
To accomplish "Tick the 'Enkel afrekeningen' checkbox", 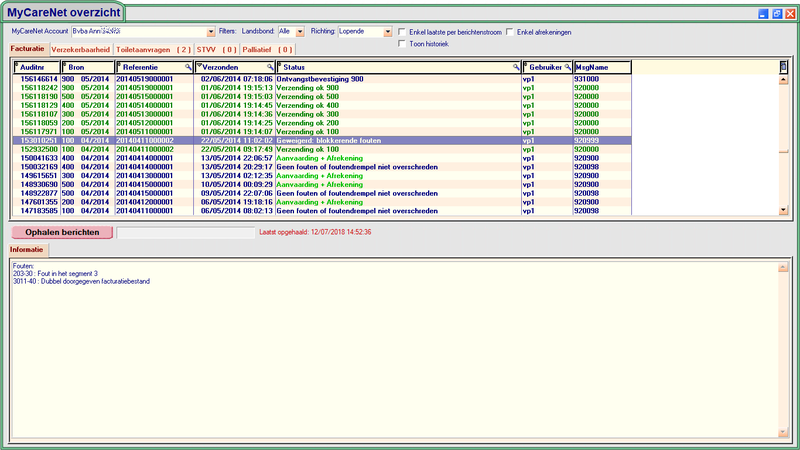I will click(x=511, y=32).
